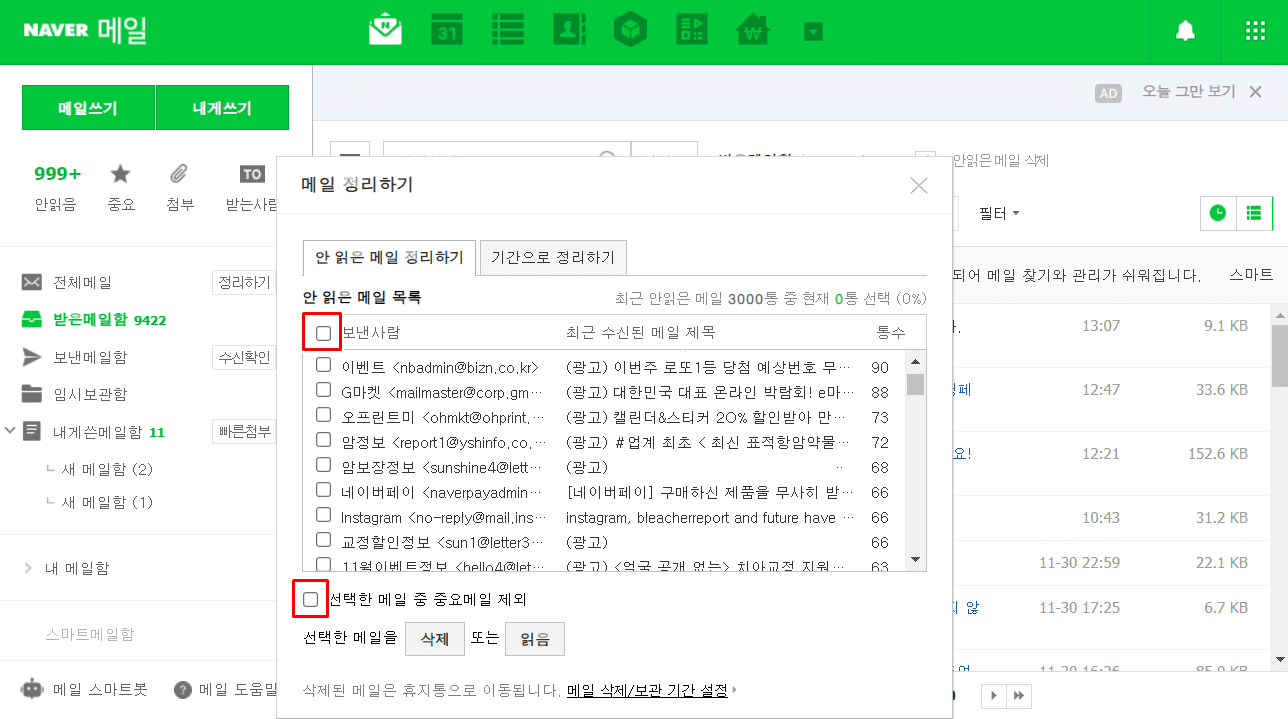Image resolution: width=1288 pixels, height=719 pixels.
Task: Open 스마트메일함 section
Action: click(89, 634)
